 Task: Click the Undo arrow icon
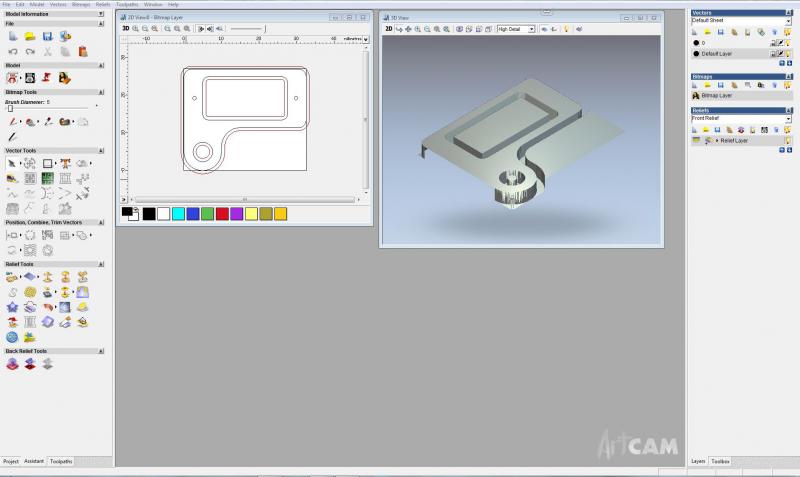[12, 50]
